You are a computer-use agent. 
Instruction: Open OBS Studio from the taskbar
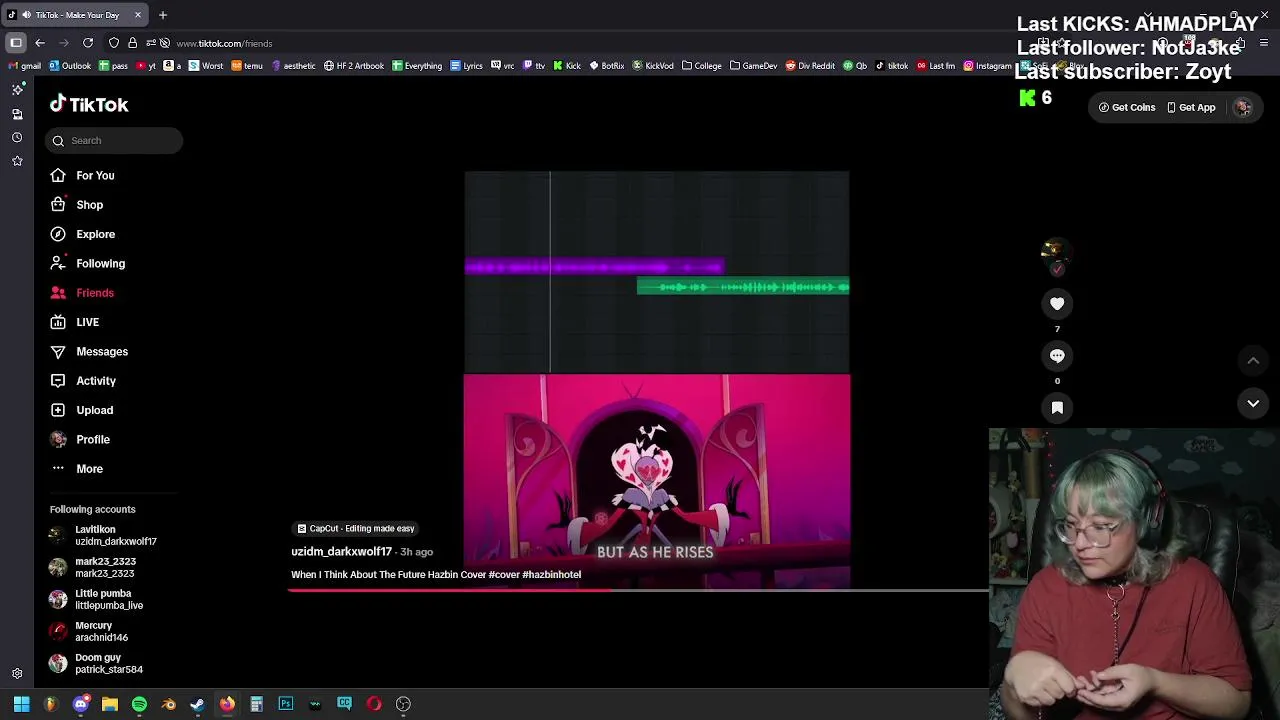[x=403, y=704]
